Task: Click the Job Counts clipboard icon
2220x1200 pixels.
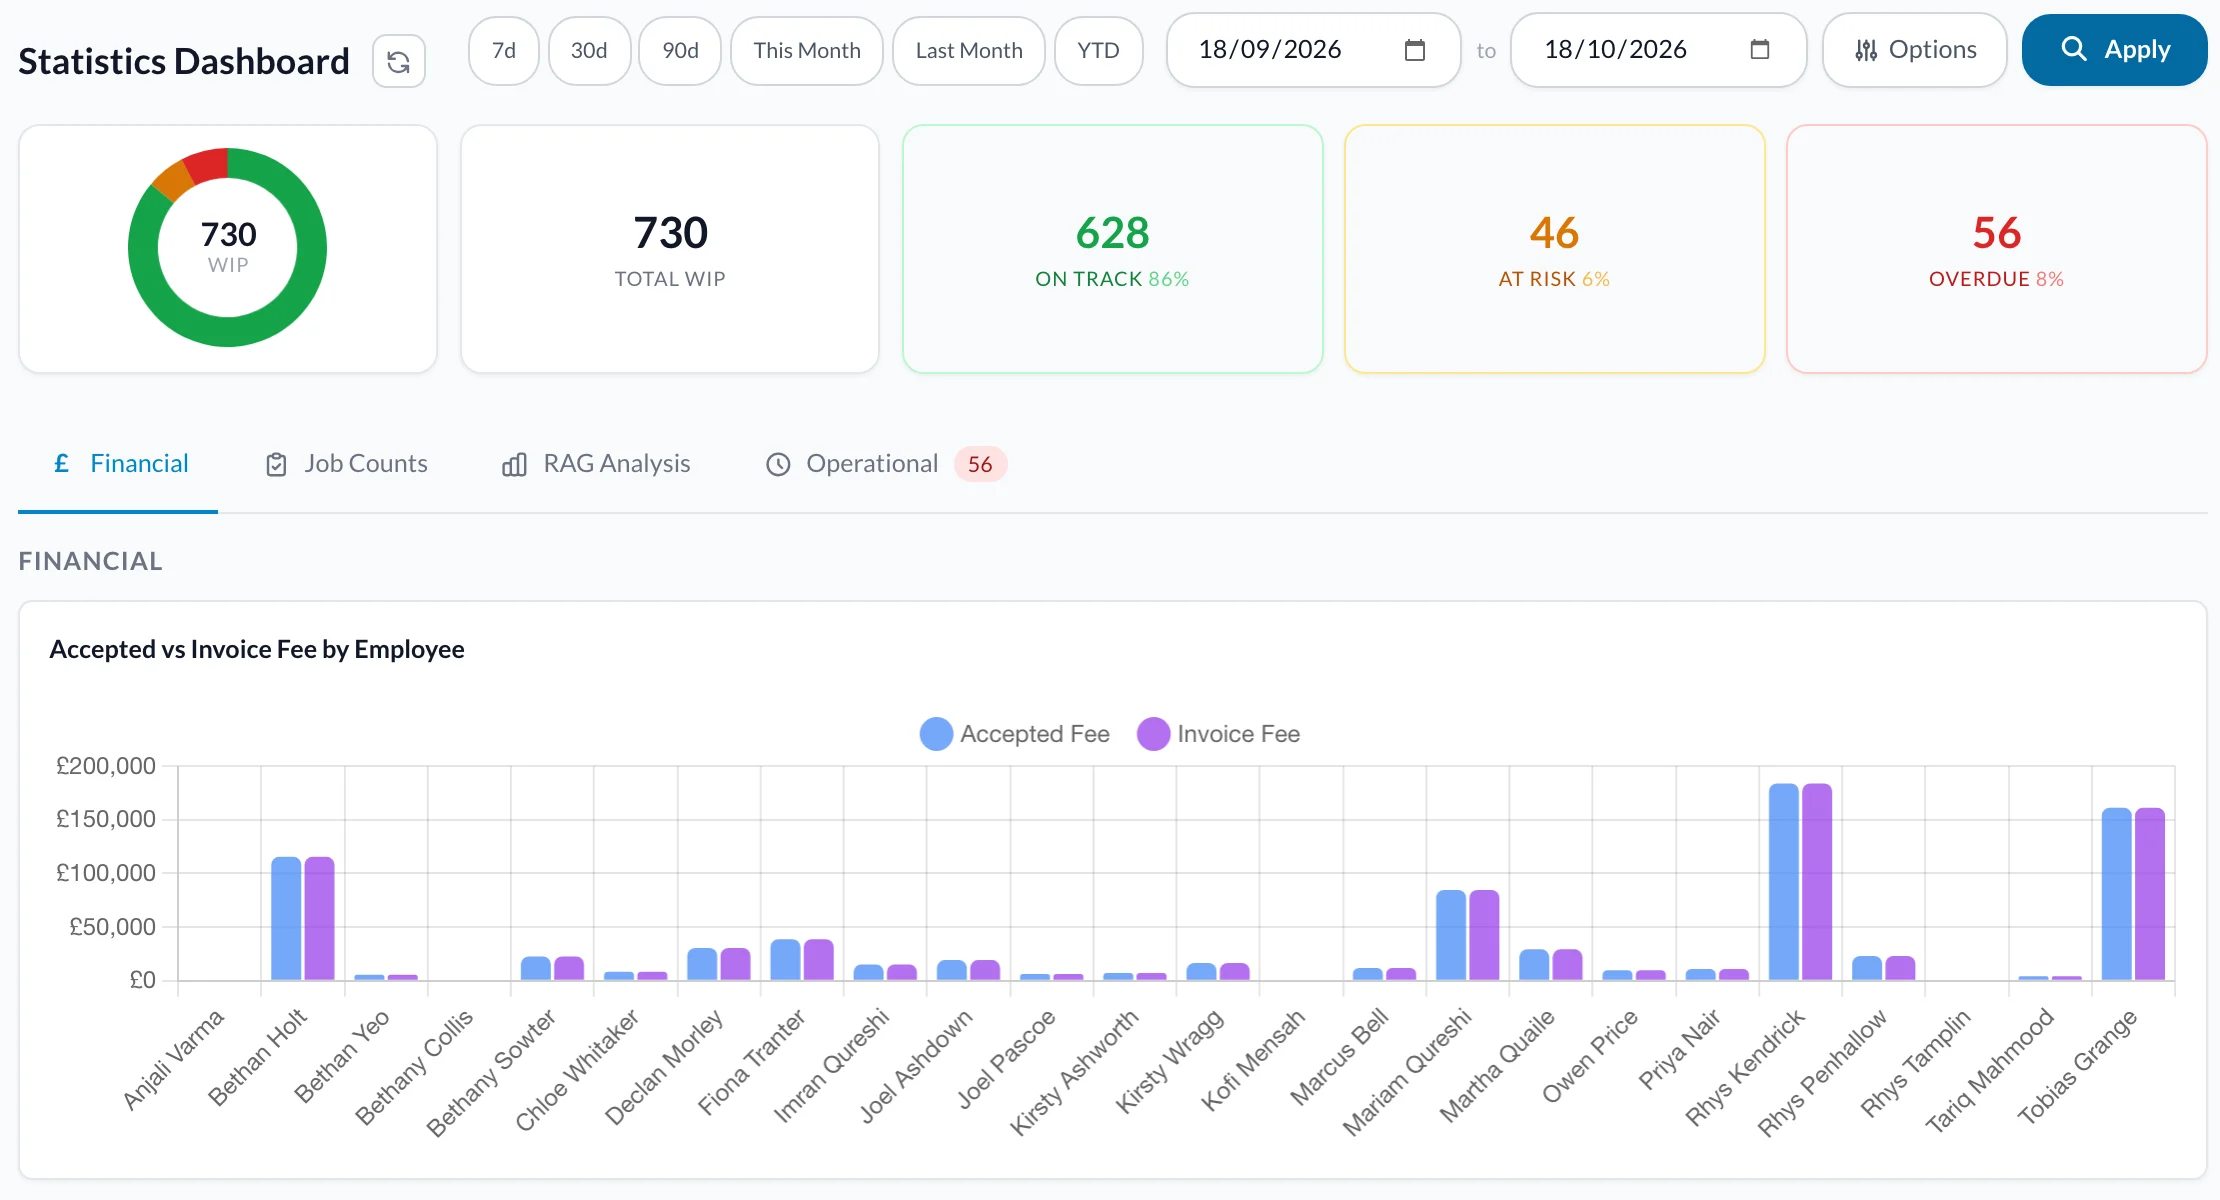Action: pos(276,464)
